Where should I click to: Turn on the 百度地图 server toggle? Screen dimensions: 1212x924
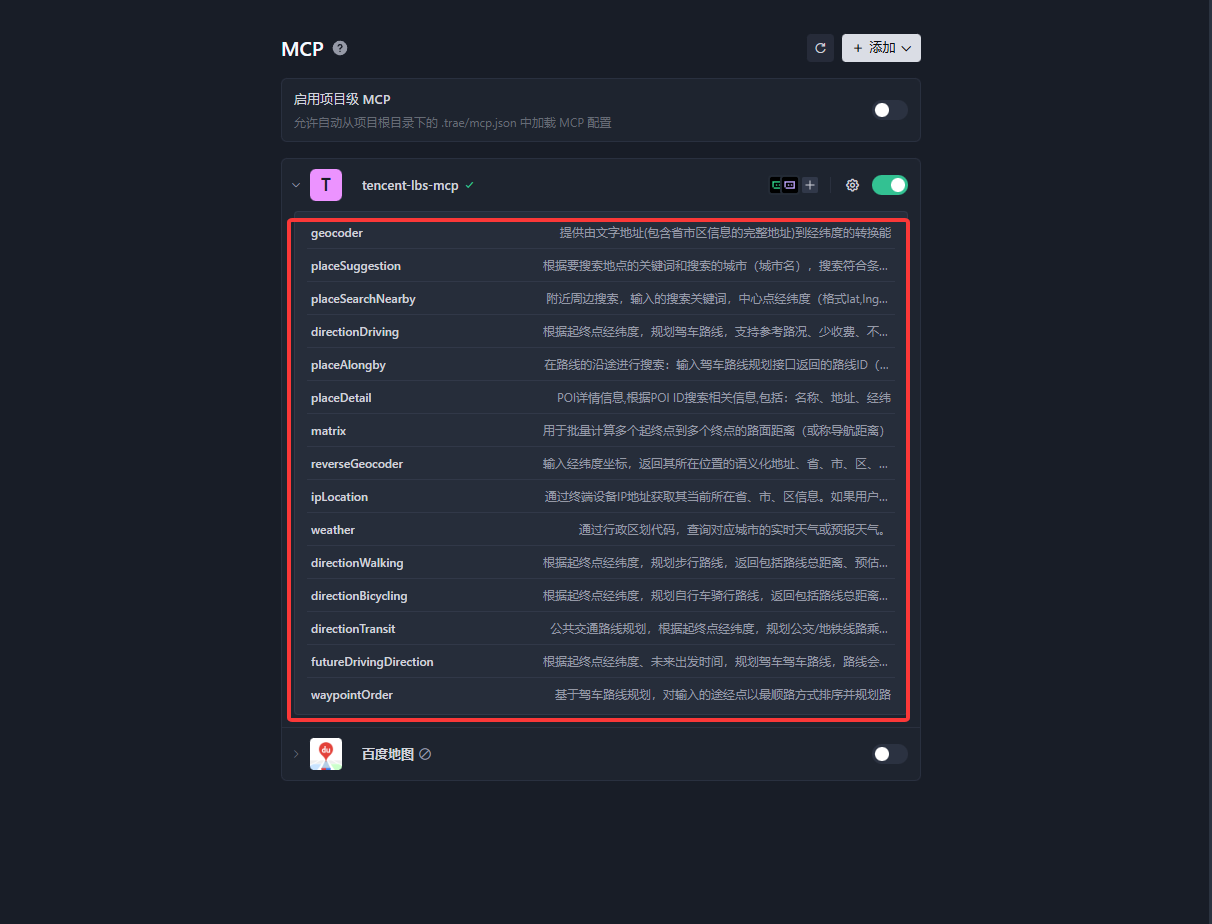coord(890,754)
